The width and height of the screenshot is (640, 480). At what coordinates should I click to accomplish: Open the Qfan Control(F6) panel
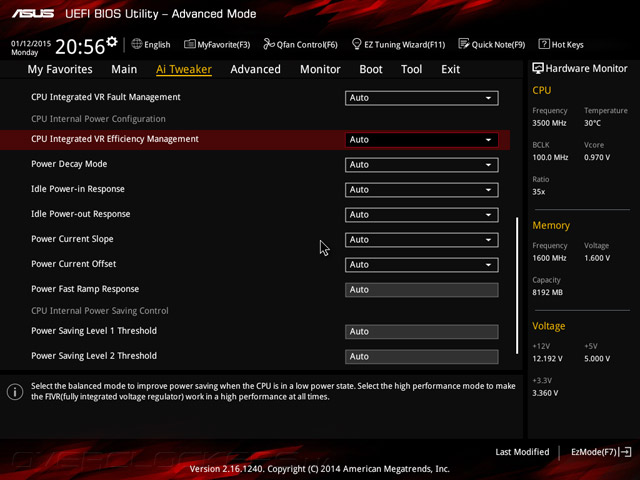click(300, 44)
